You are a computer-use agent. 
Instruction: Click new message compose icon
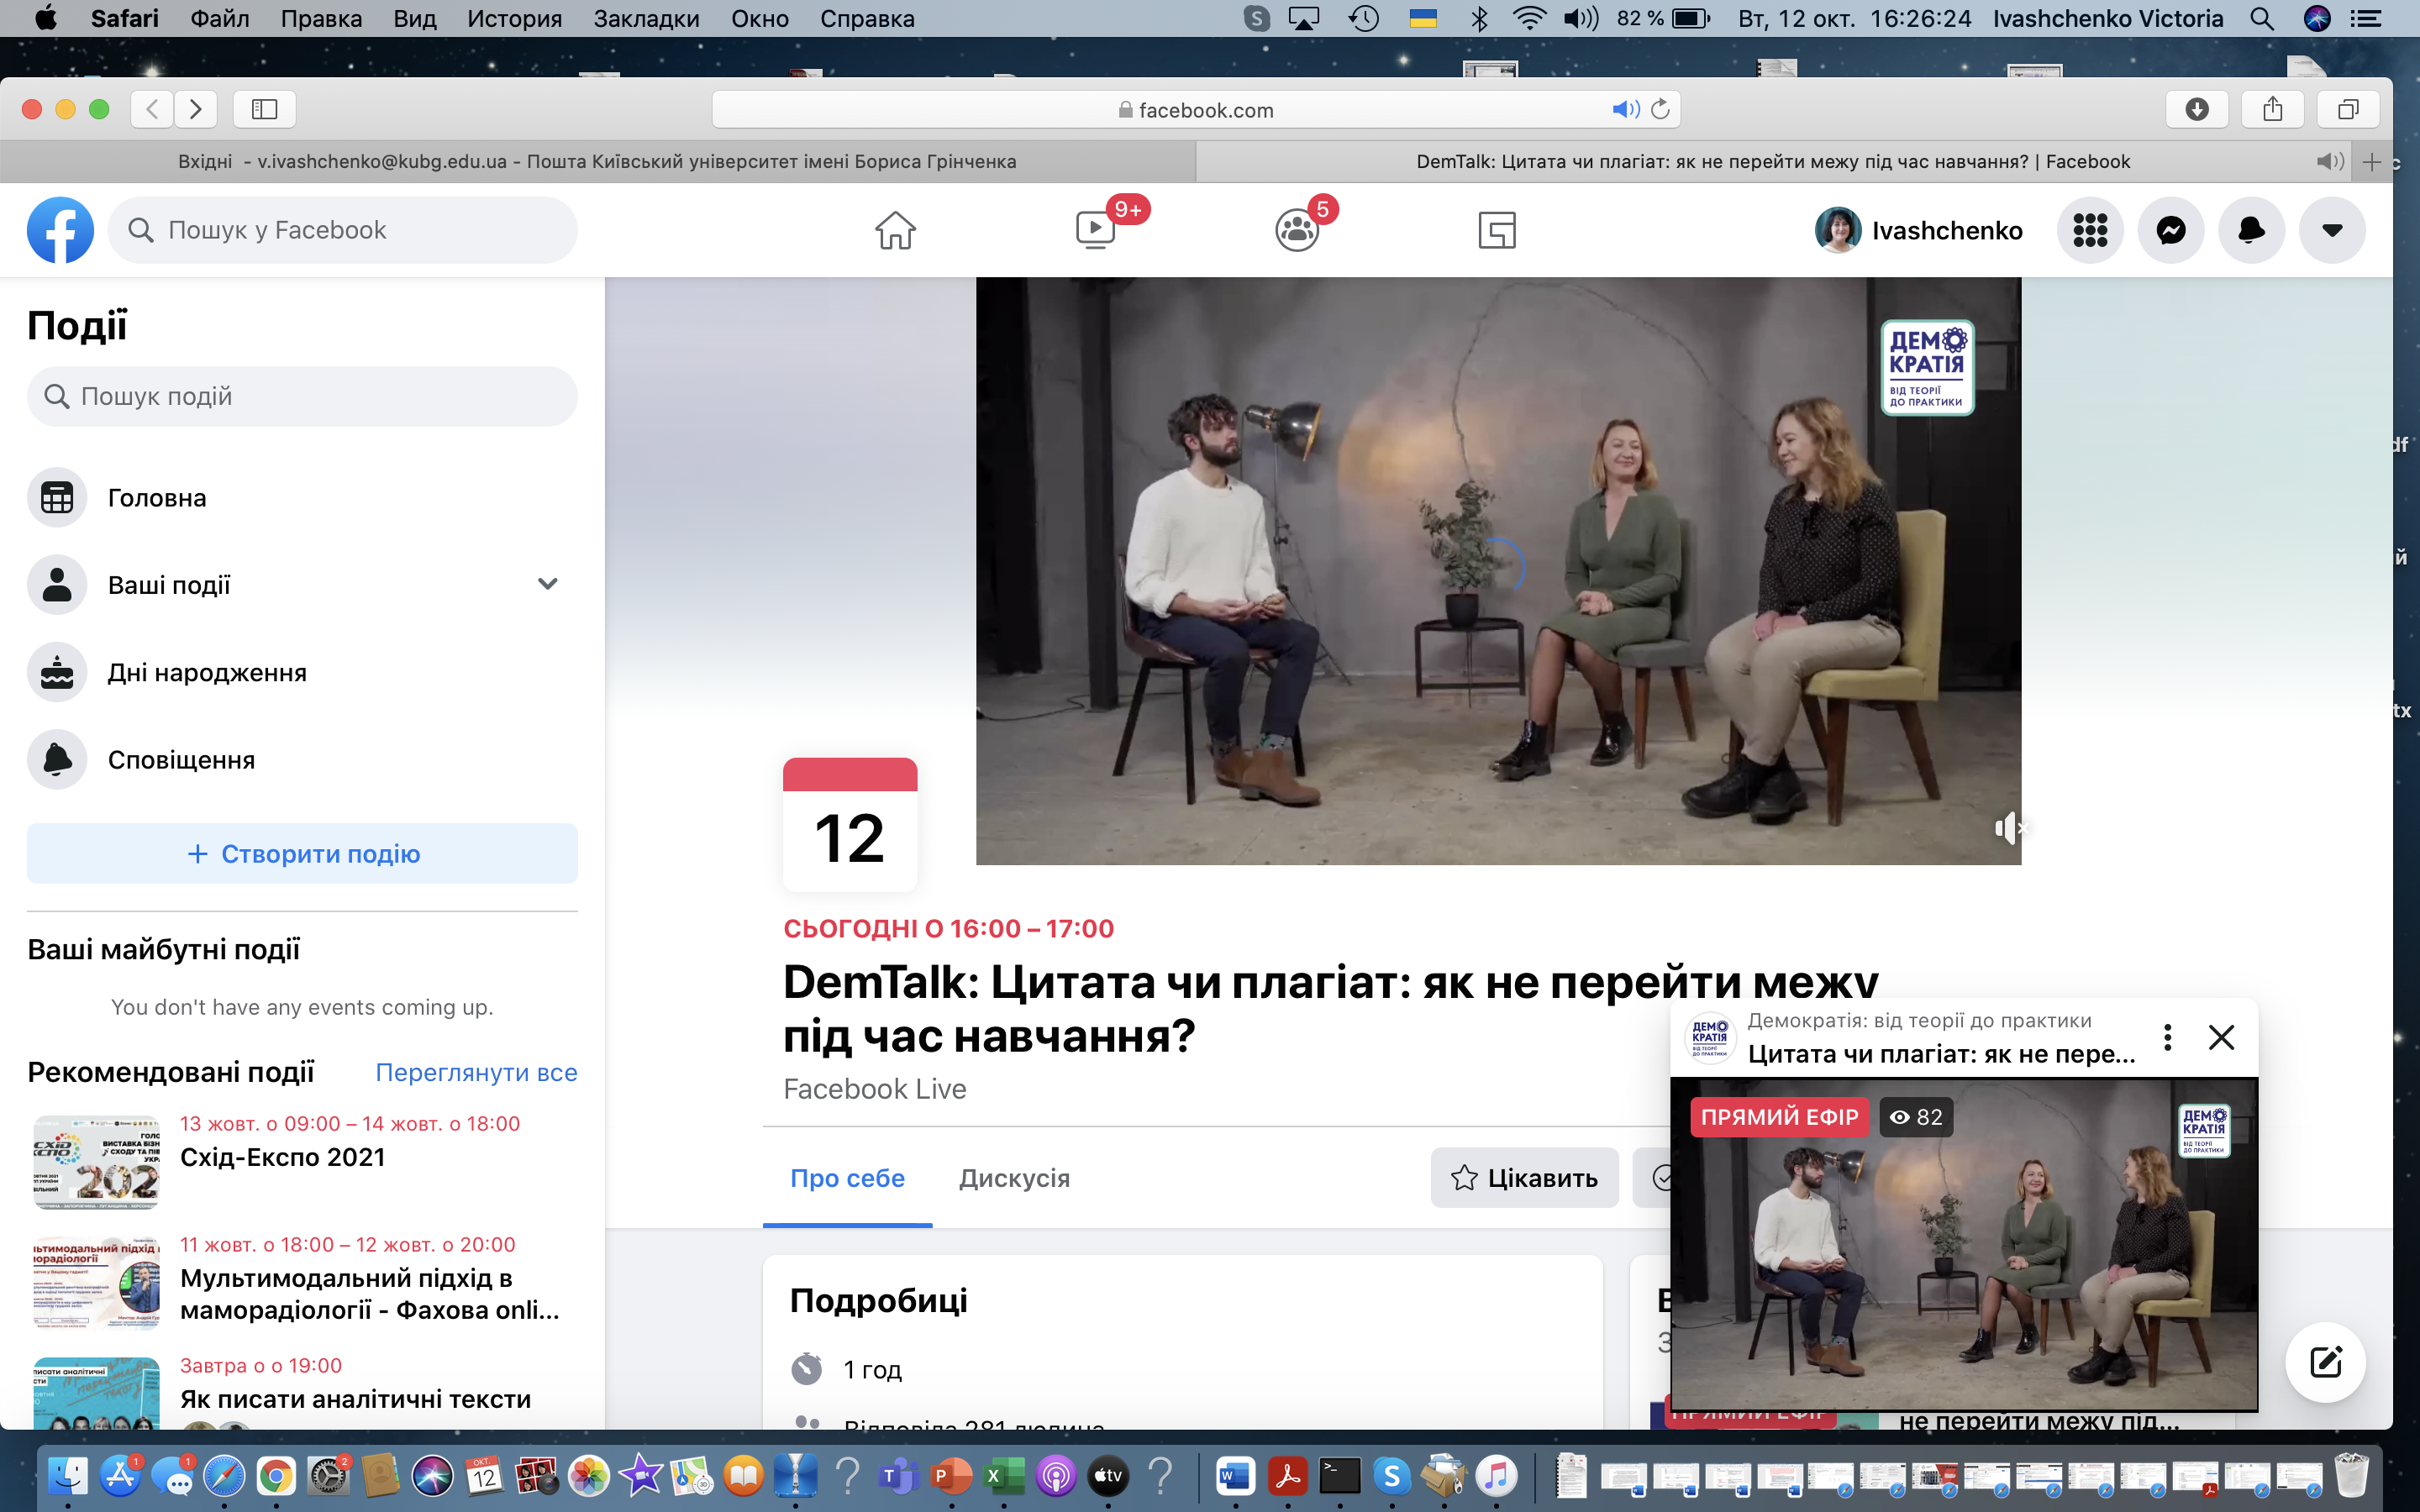click(x=2325, y=1362)
